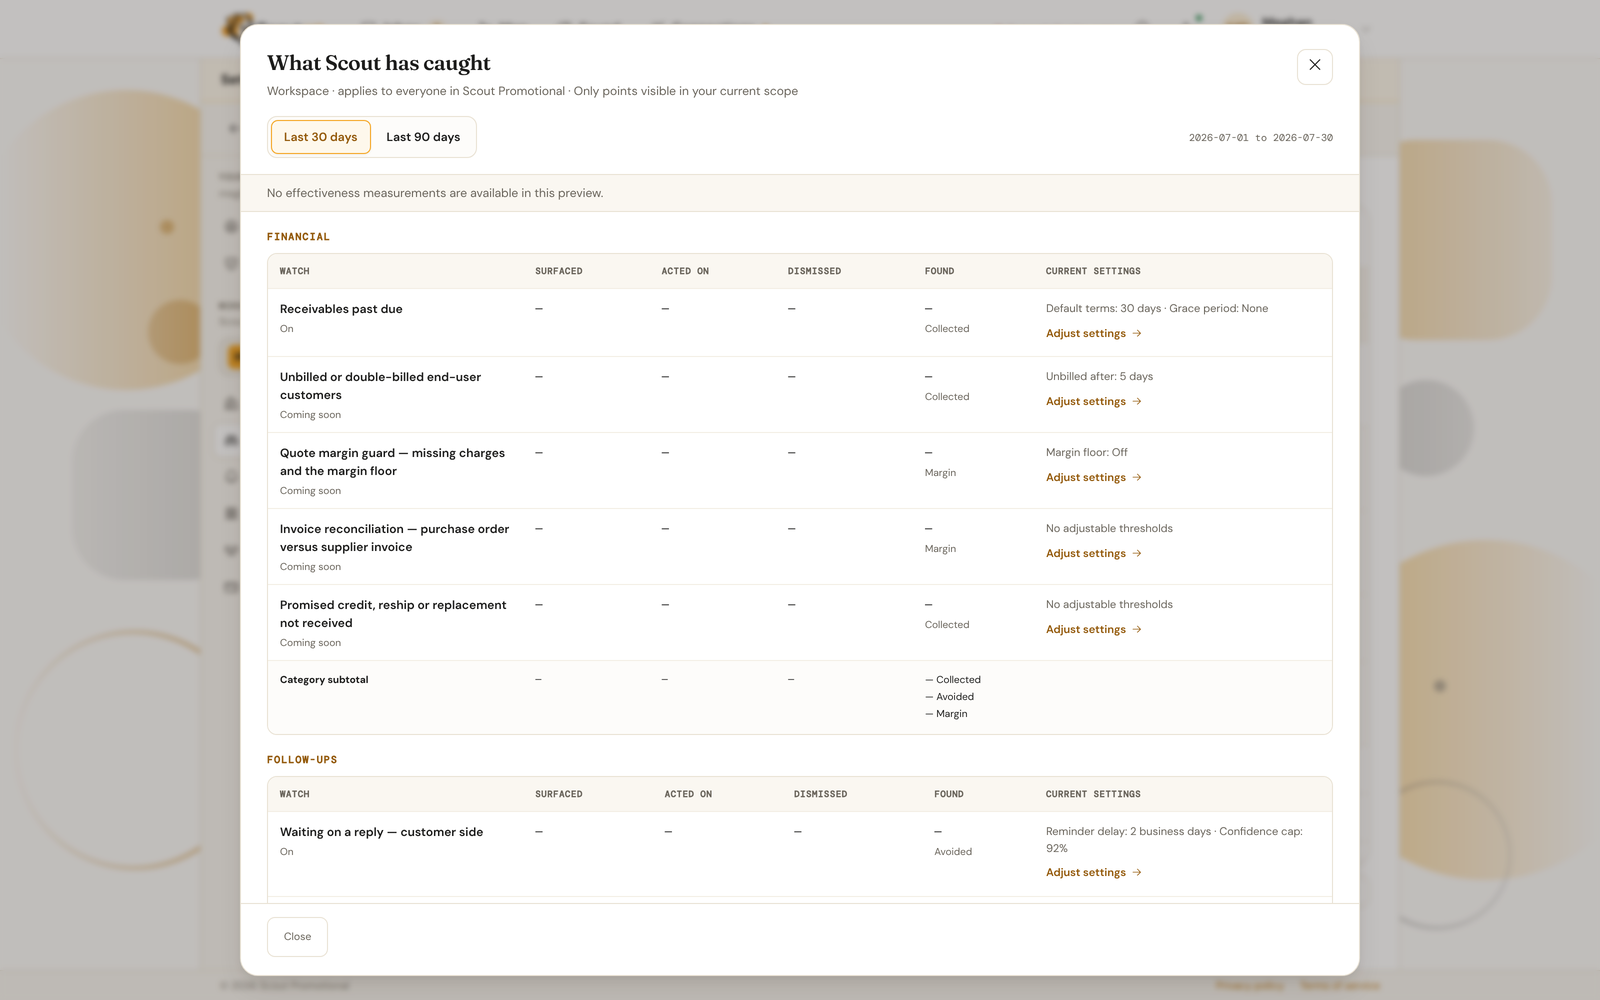Click 'Margin floor: Off' setting text
Image resolution: width=1600 pixels, height=1000 pixels.
(x=1086, y=453)
